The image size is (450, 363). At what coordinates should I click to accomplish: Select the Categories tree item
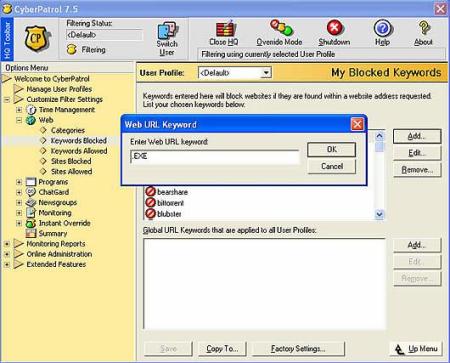pyautogui.click(x=68, y=130)
